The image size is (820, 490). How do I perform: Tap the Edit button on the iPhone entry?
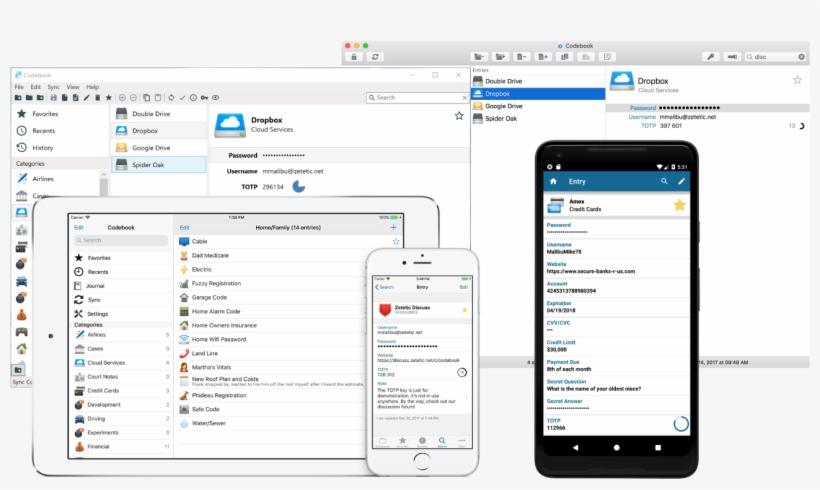[x=462, y=287]
